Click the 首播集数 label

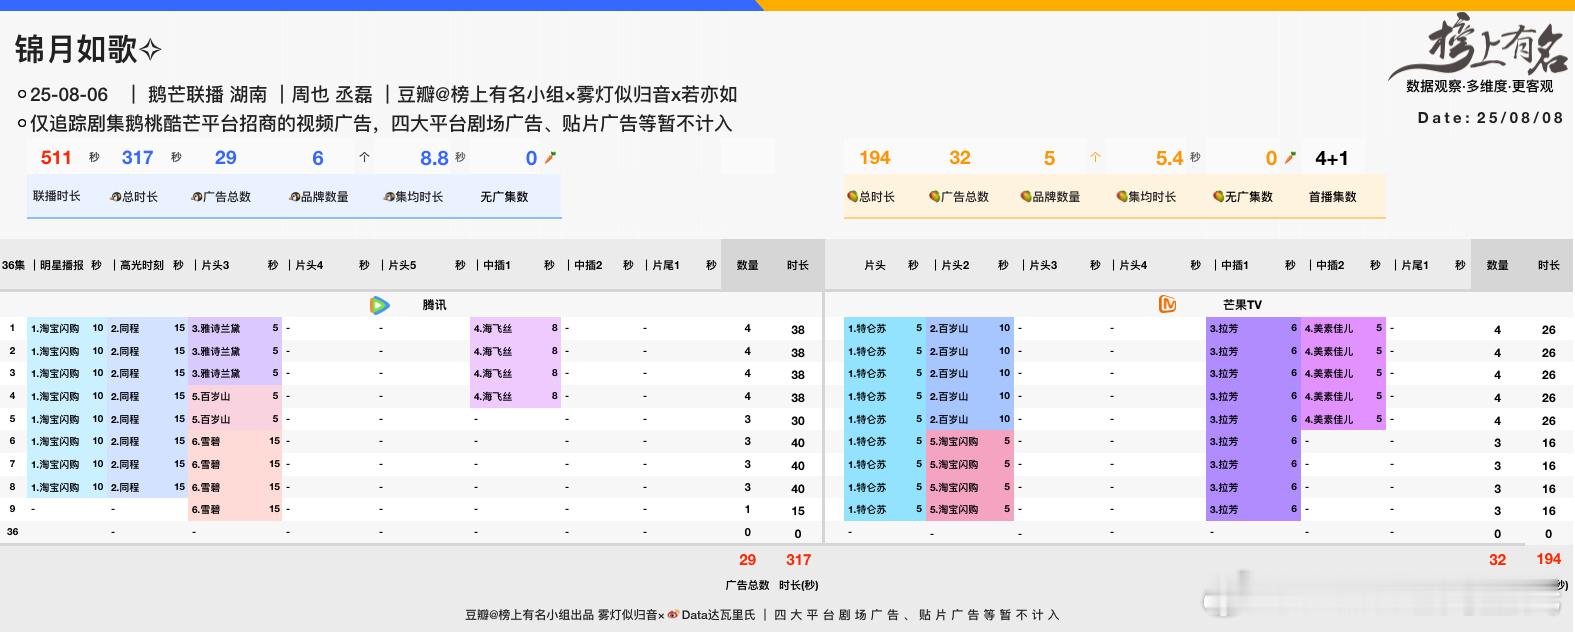coord(1333,197)
